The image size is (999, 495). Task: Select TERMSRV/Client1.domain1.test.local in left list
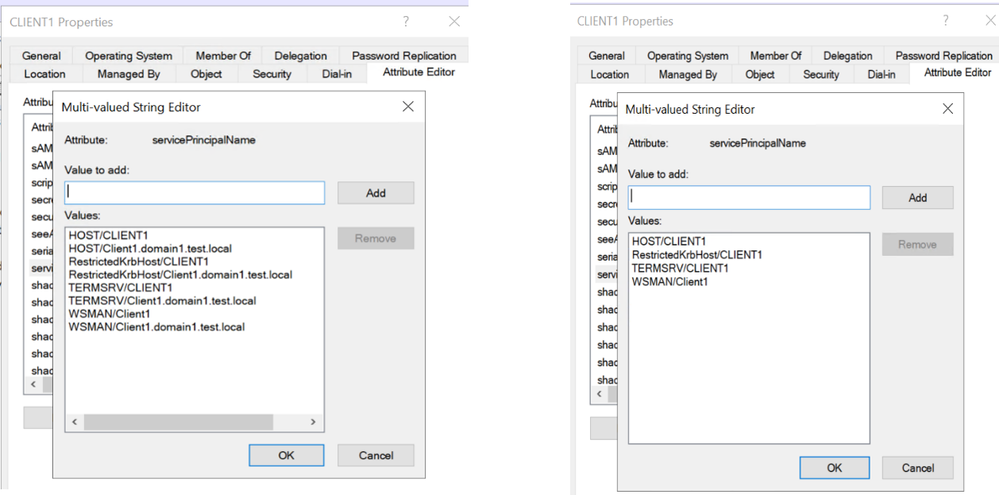tap(162, 301)
